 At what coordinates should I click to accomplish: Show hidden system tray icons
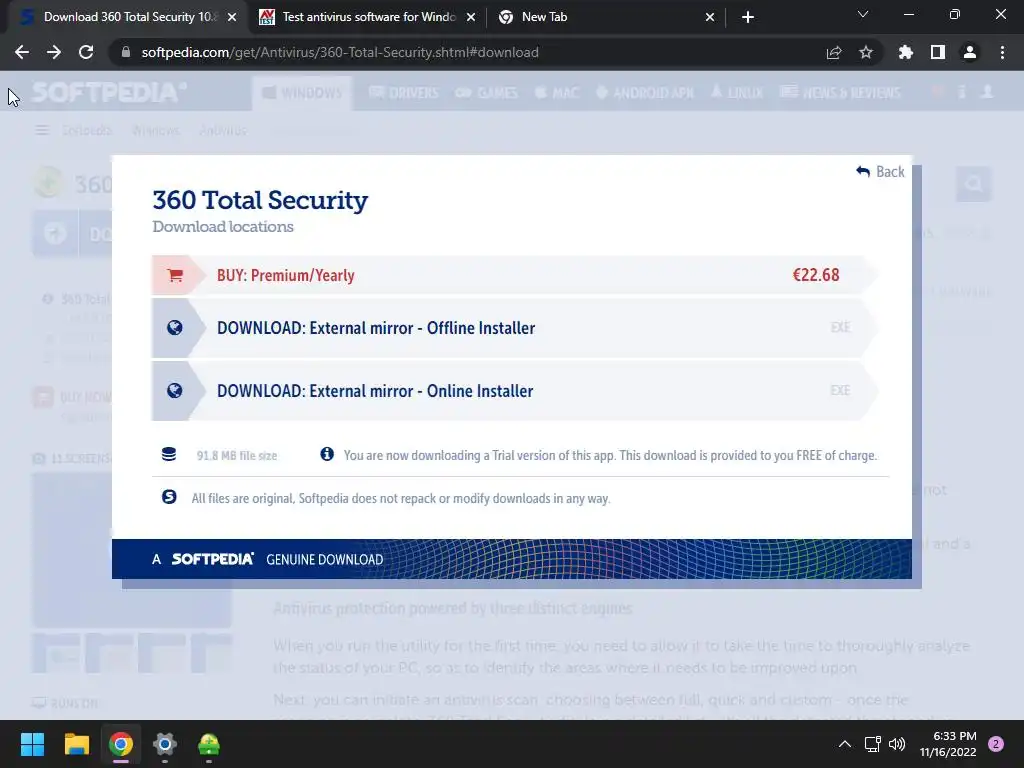point(844,744)
